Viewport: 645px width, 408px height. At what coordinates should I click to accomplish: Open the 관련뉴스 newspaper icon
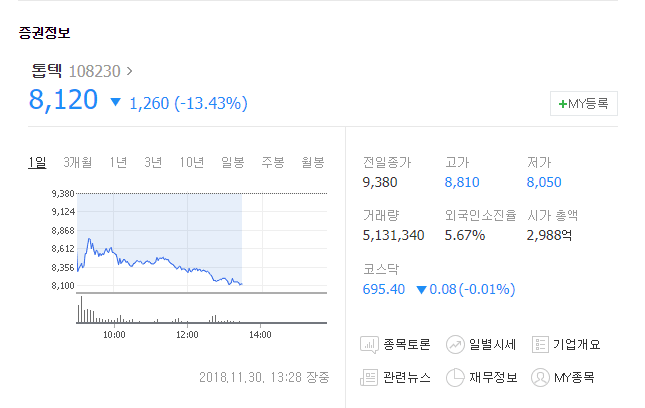369,377
